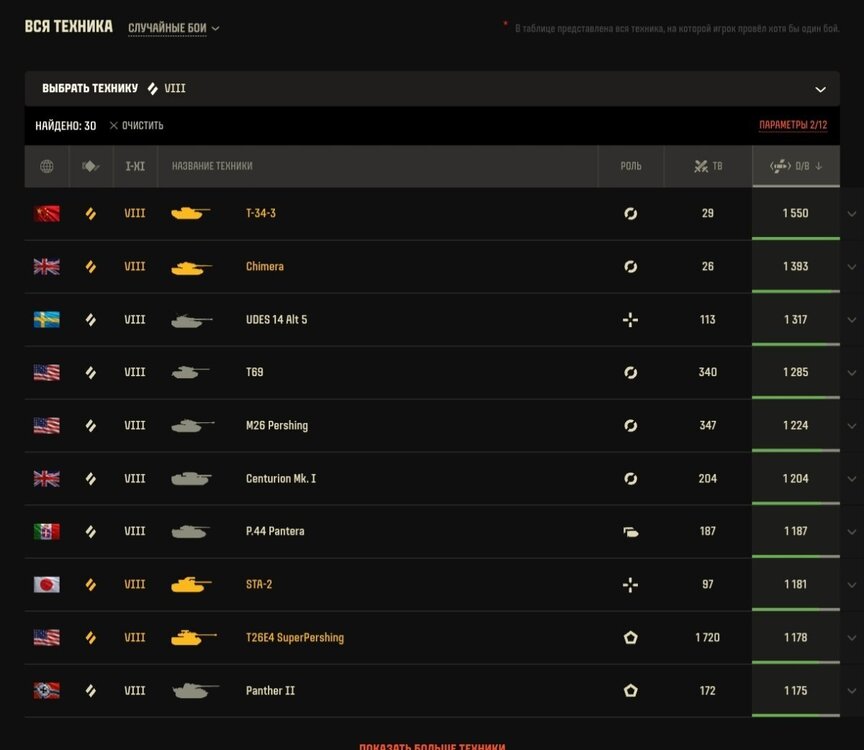Expand Panther II row details chevron
This screenshot has height=750, width=864.
point(851,691)
